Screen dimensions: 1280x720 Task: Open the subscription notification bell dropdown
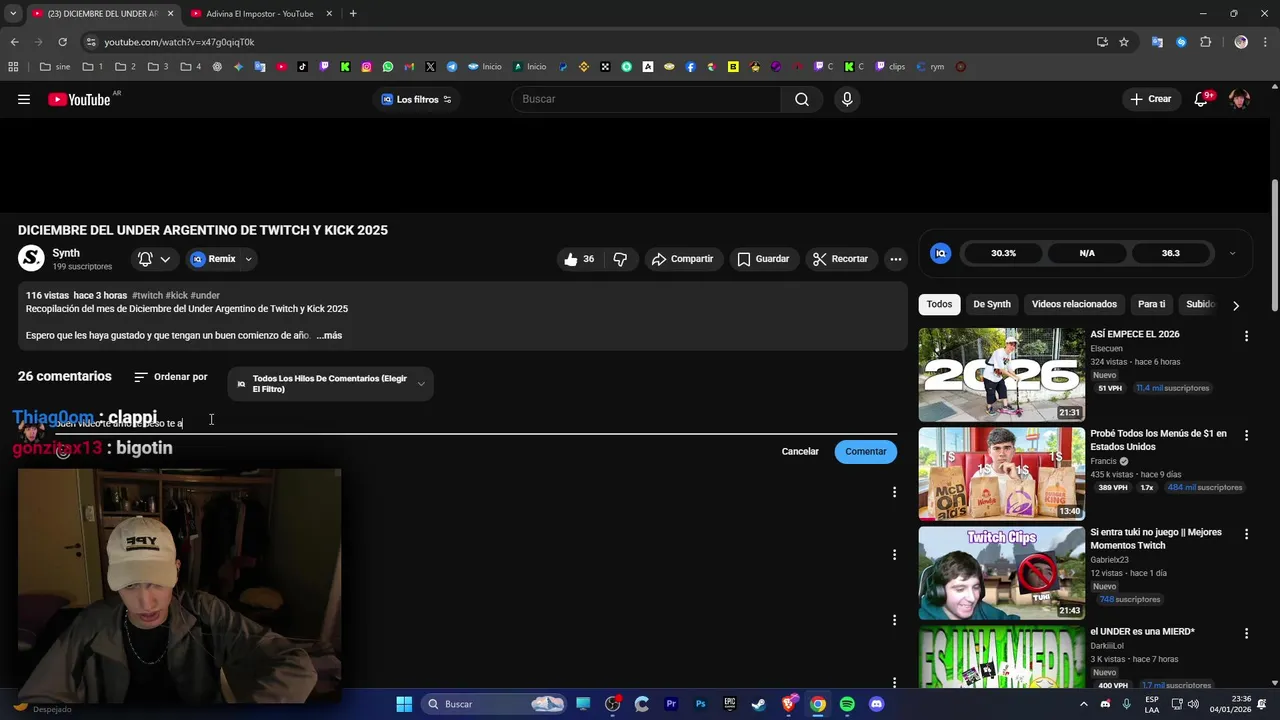(154, 259)
